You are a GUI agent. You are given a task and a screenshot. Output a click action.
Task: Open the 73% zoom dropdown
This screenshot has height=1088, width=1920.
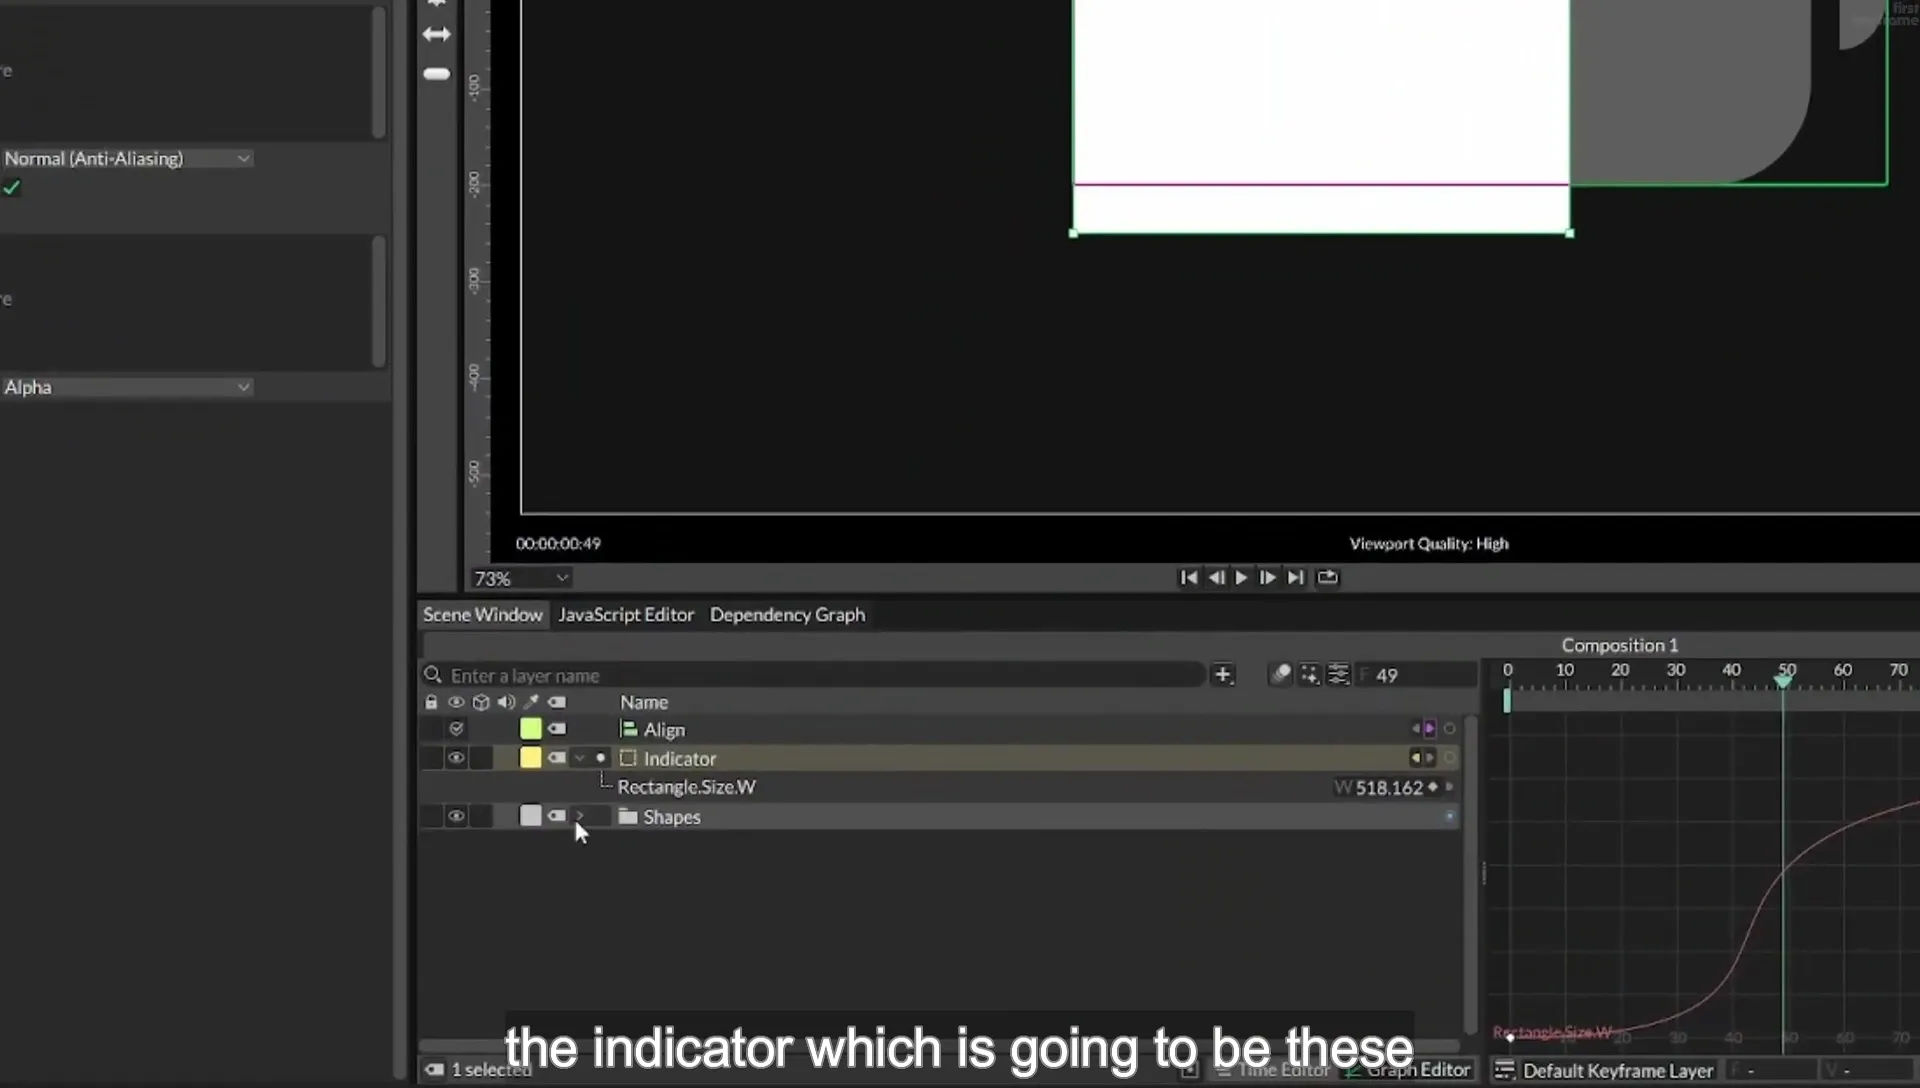[x=521, y=578]
